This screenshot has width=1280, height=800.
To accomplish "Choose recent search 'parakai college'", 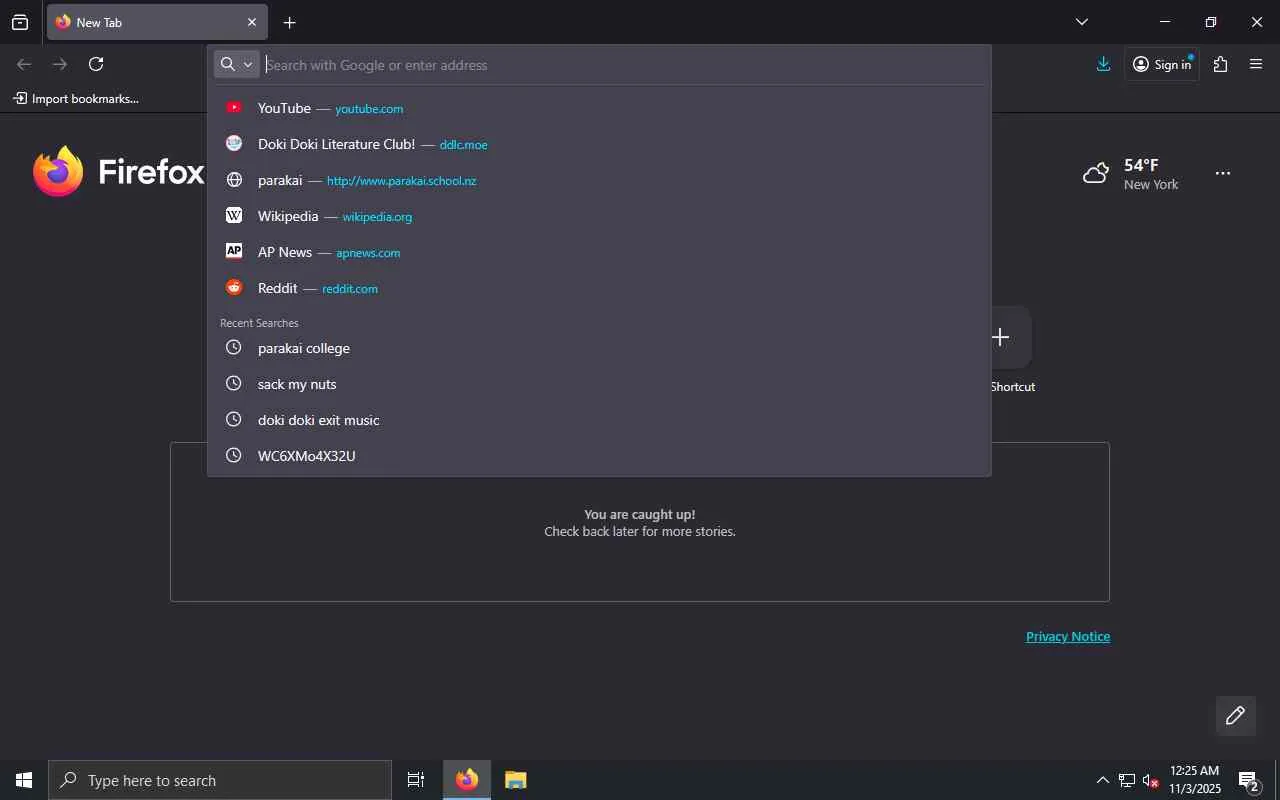I will (599, 348).
